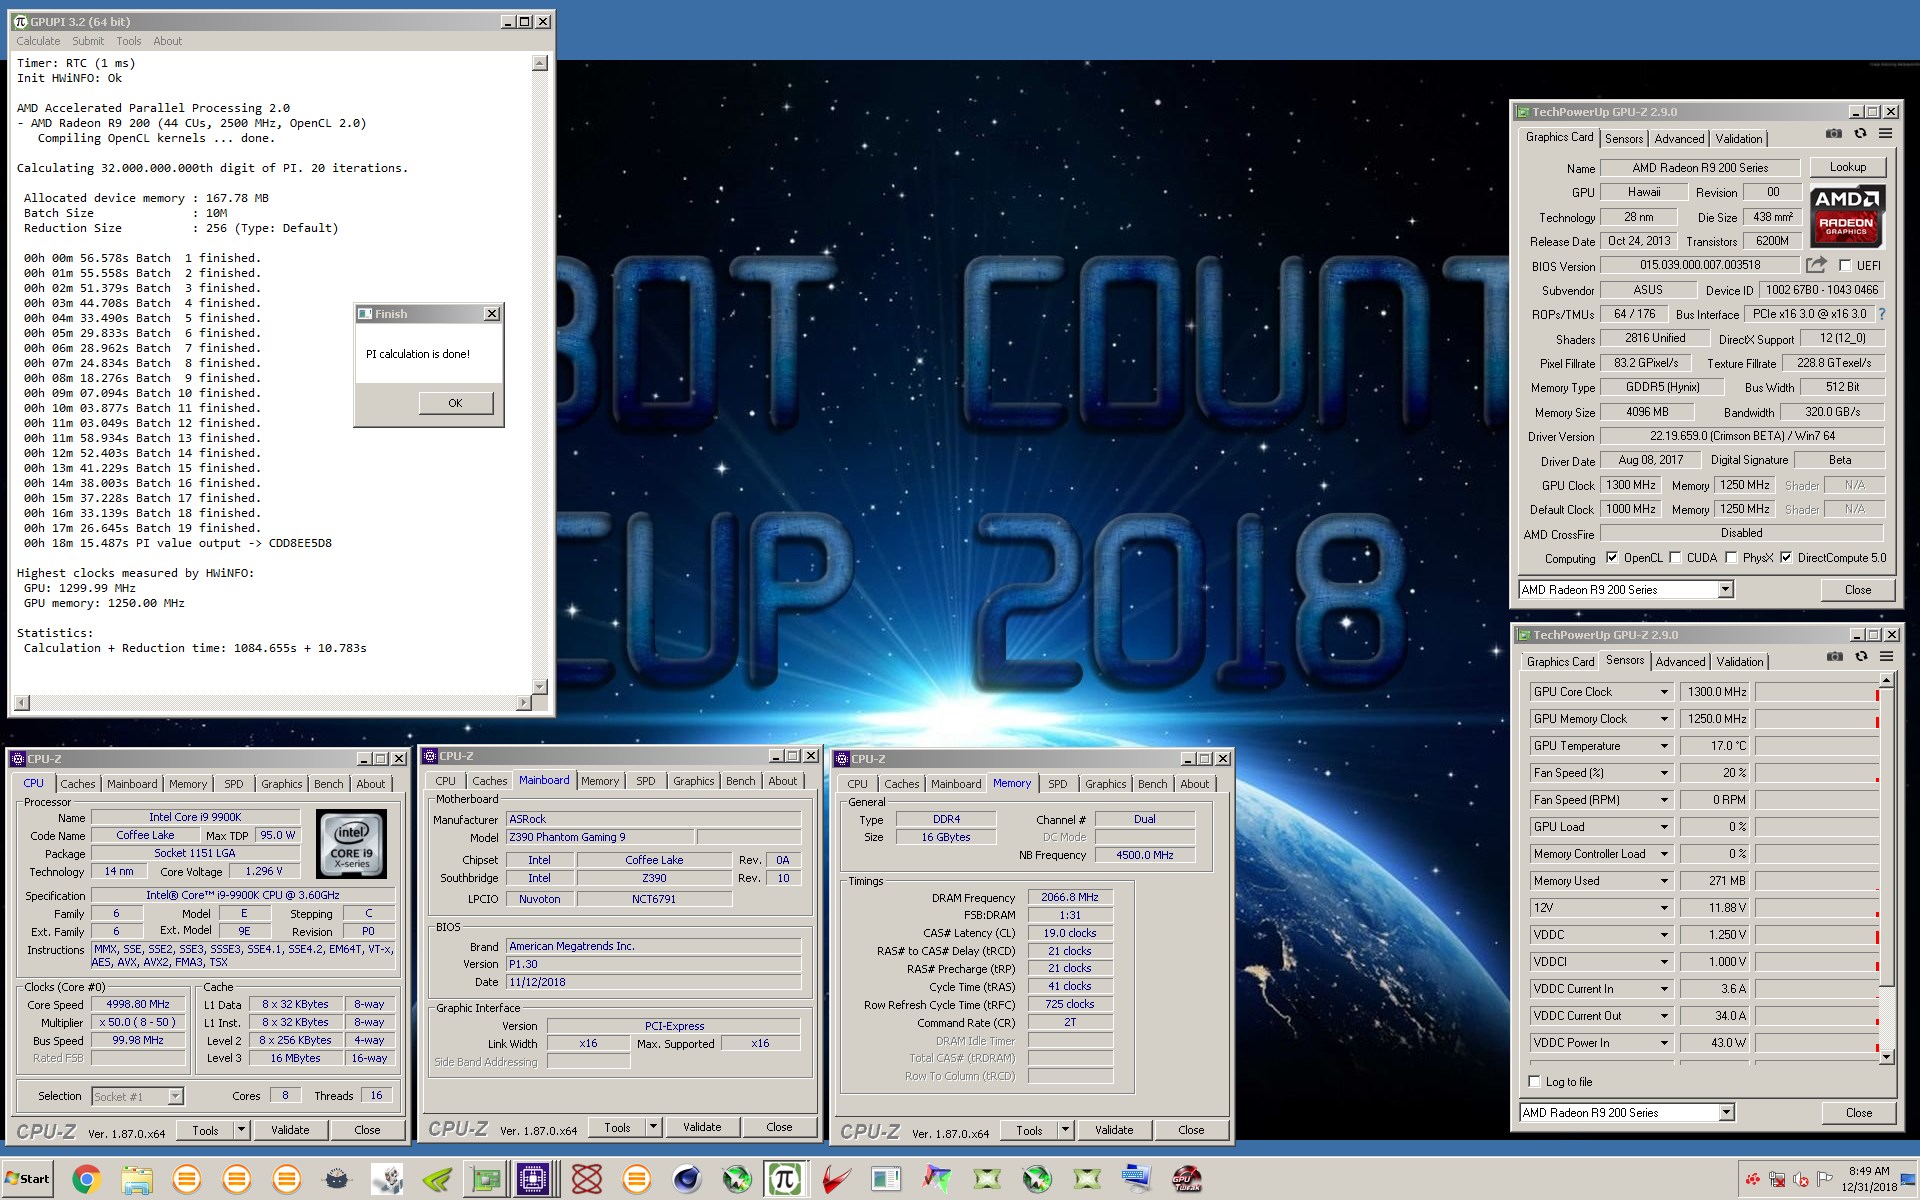The image size is (1920, 1200).
Task: Toggle the CUDA checkbox
Action: pos(1674,558)
